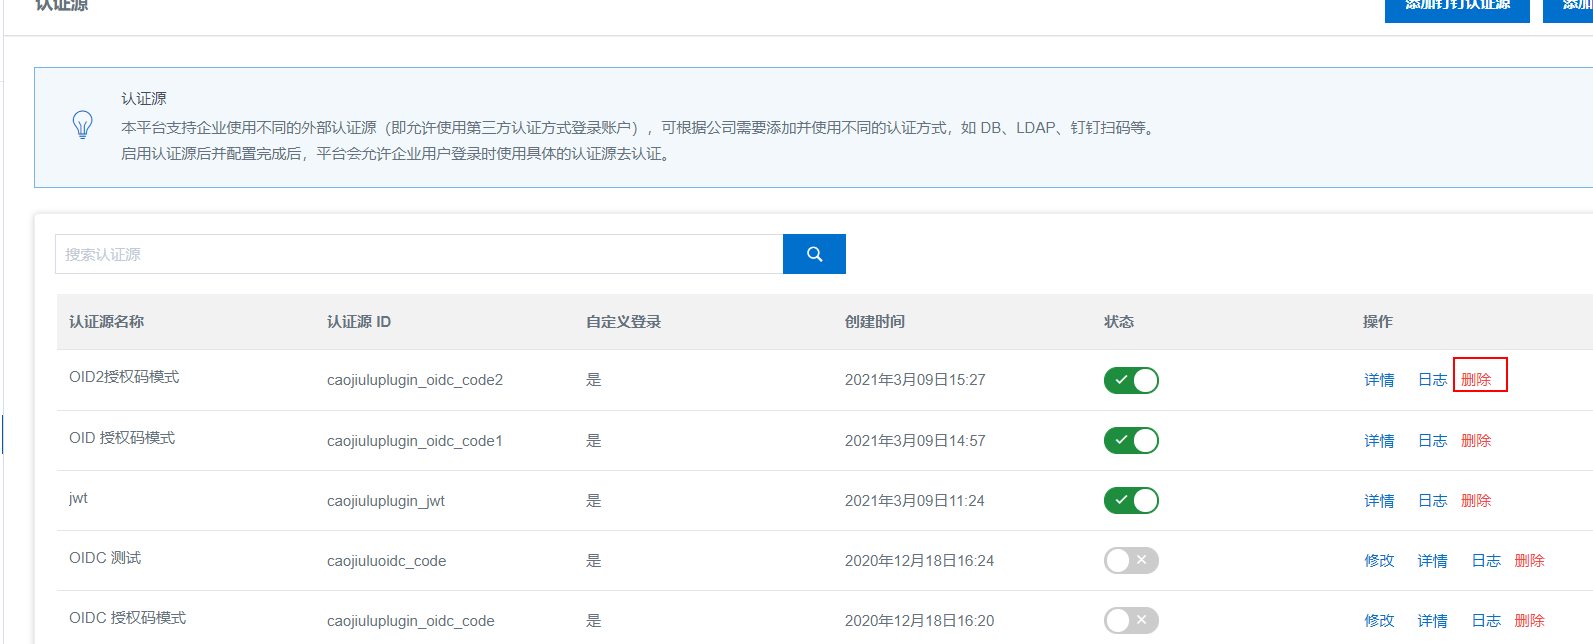Click the 添加钉钉认证源 button
The image size is (1593, 644).
[x=1457, y=8]
